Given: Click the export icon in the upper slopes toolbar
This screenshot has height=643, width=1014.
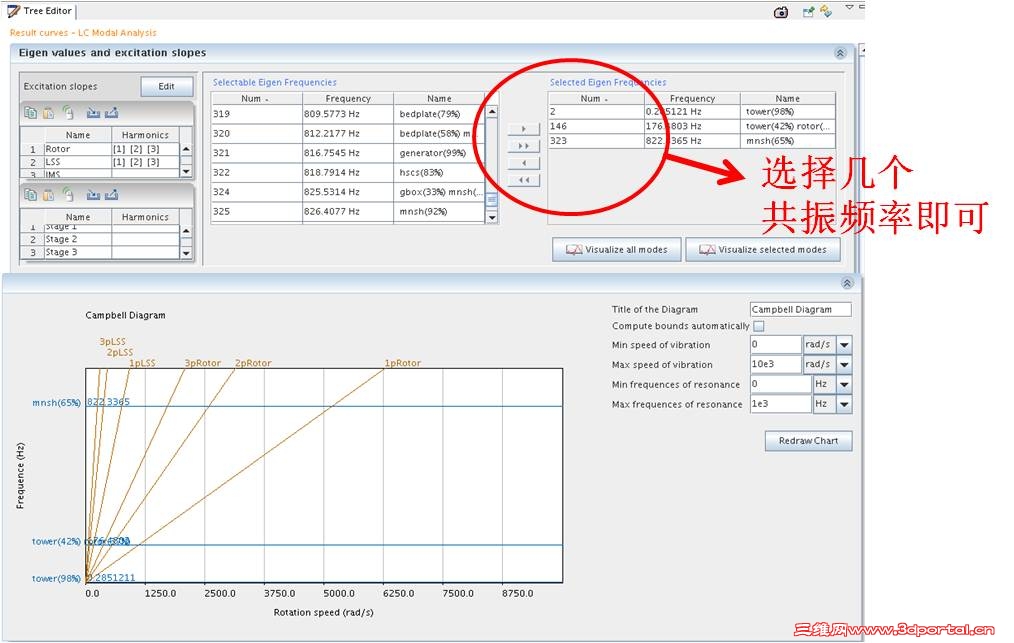Looking at the screenshot, I should (x=111, y=113).
